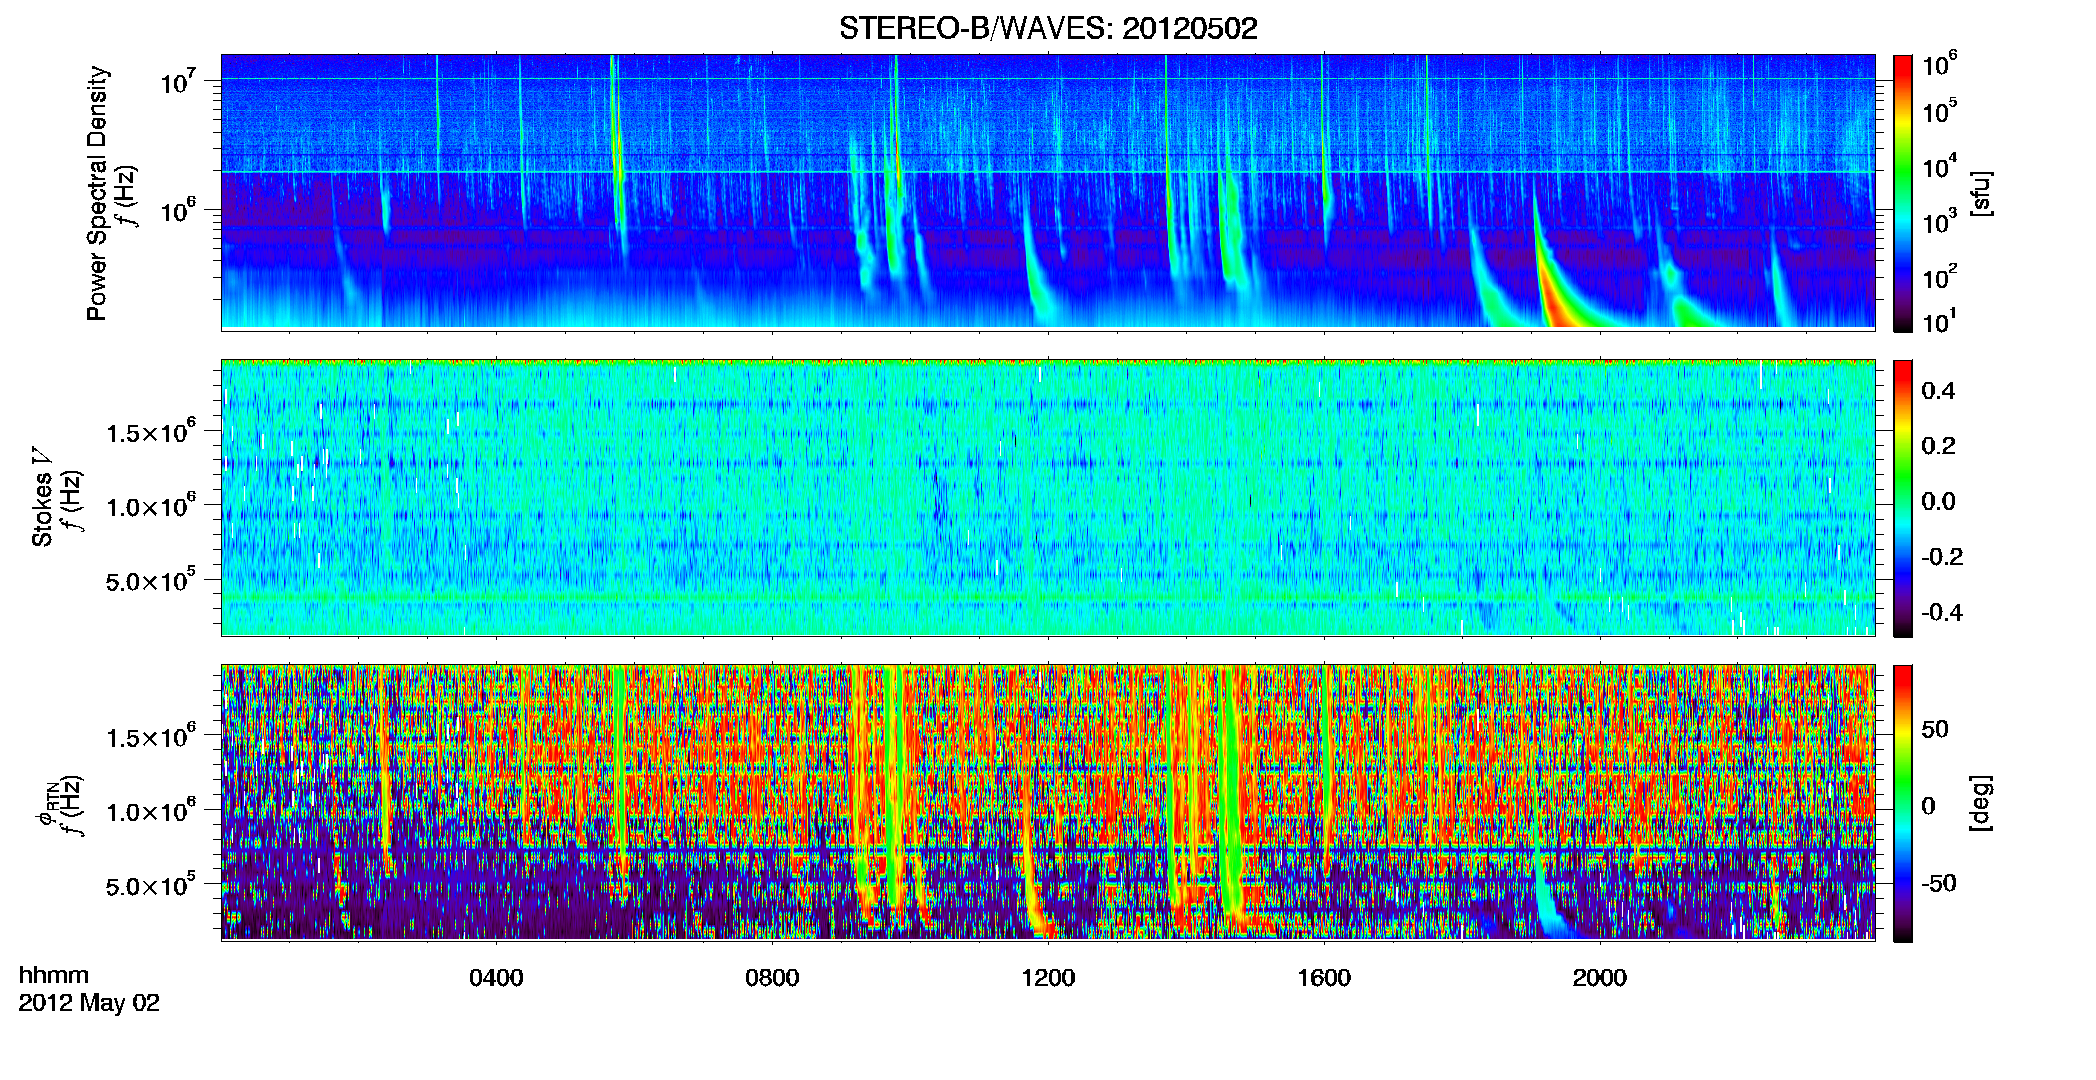
Task: Click the Power Spectral Density spectrogram panel
Action: (x=1048, y=192)
